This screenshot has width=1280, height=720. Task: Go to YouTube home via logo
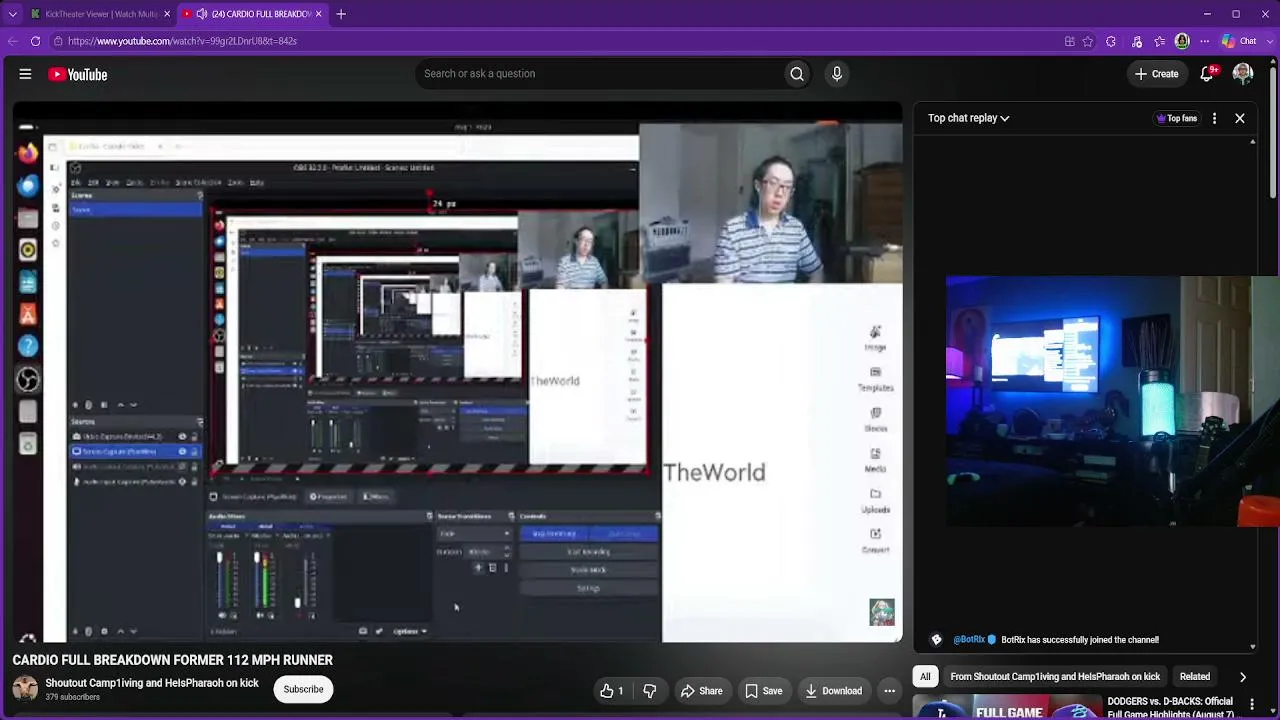[78, 74]
